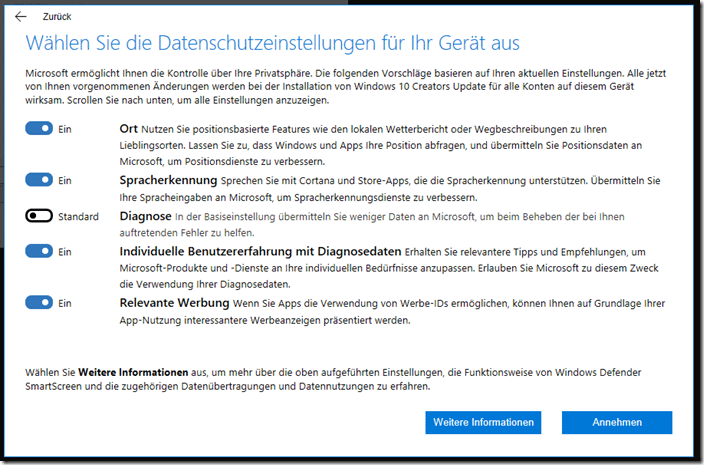
Task: Click the intro paragraph starting with Microsoft ermöglicht
Action: 346,87
